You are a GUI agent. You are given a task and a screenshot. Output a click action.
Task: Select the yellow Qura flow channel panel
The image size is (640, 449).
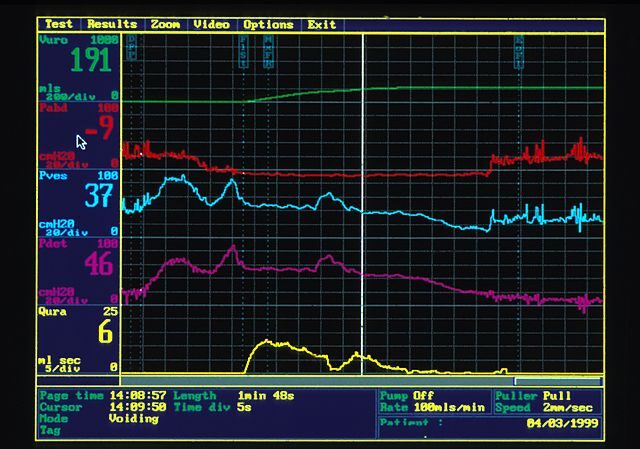click(79, 340)
